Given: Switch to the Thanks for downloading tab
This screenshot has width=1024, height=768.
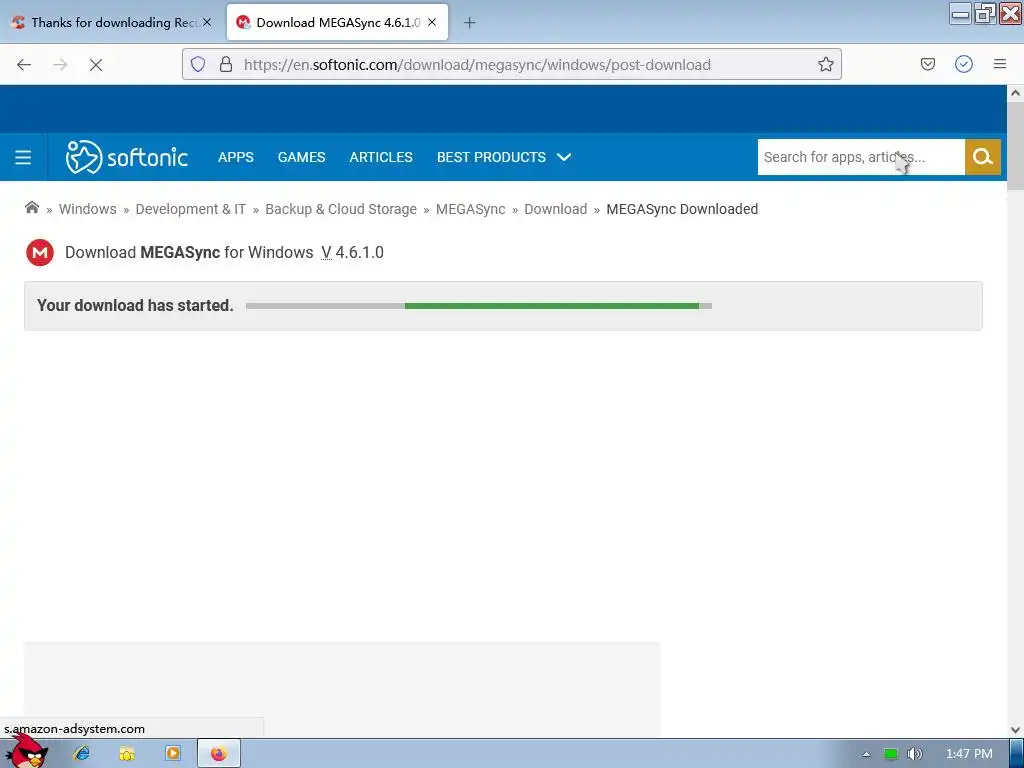Looking at the screenshot, I should (112, 23).
